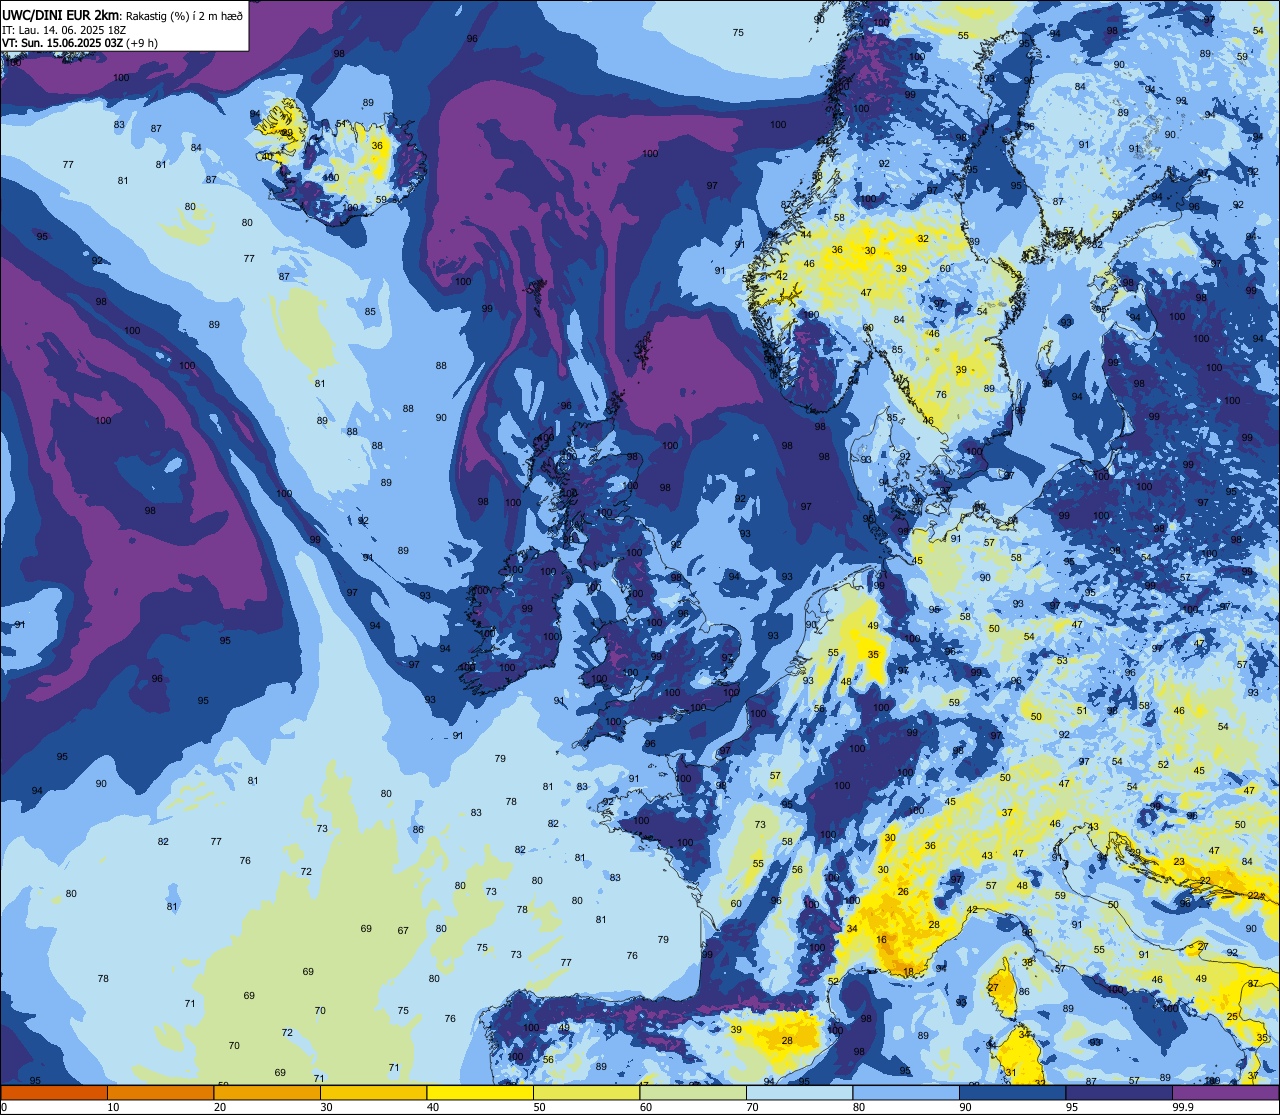Screen dimensions: 1280x1115
Task: Click the 40–50% bright yellow legend segment
Action: point(480,1092)
